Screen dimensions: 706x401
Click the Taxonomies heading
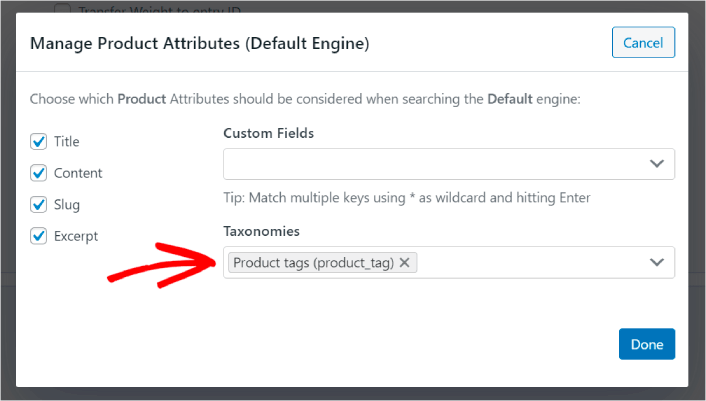click(x=261, y=231)
